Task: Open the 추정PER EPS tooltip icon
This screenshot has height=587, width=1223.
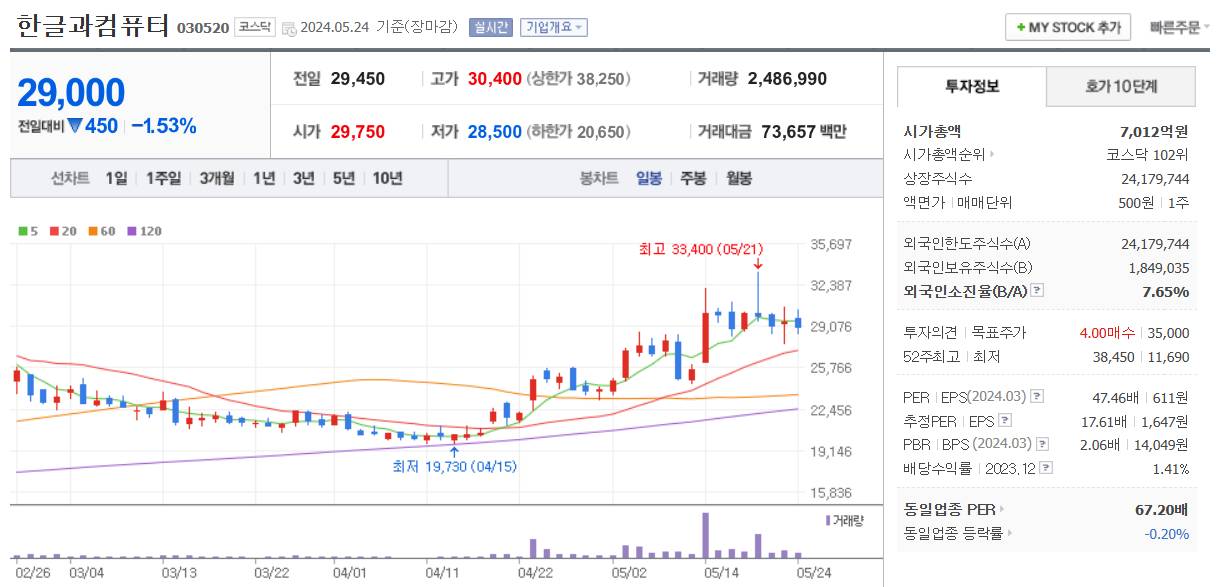Action: click(1003, 421)
